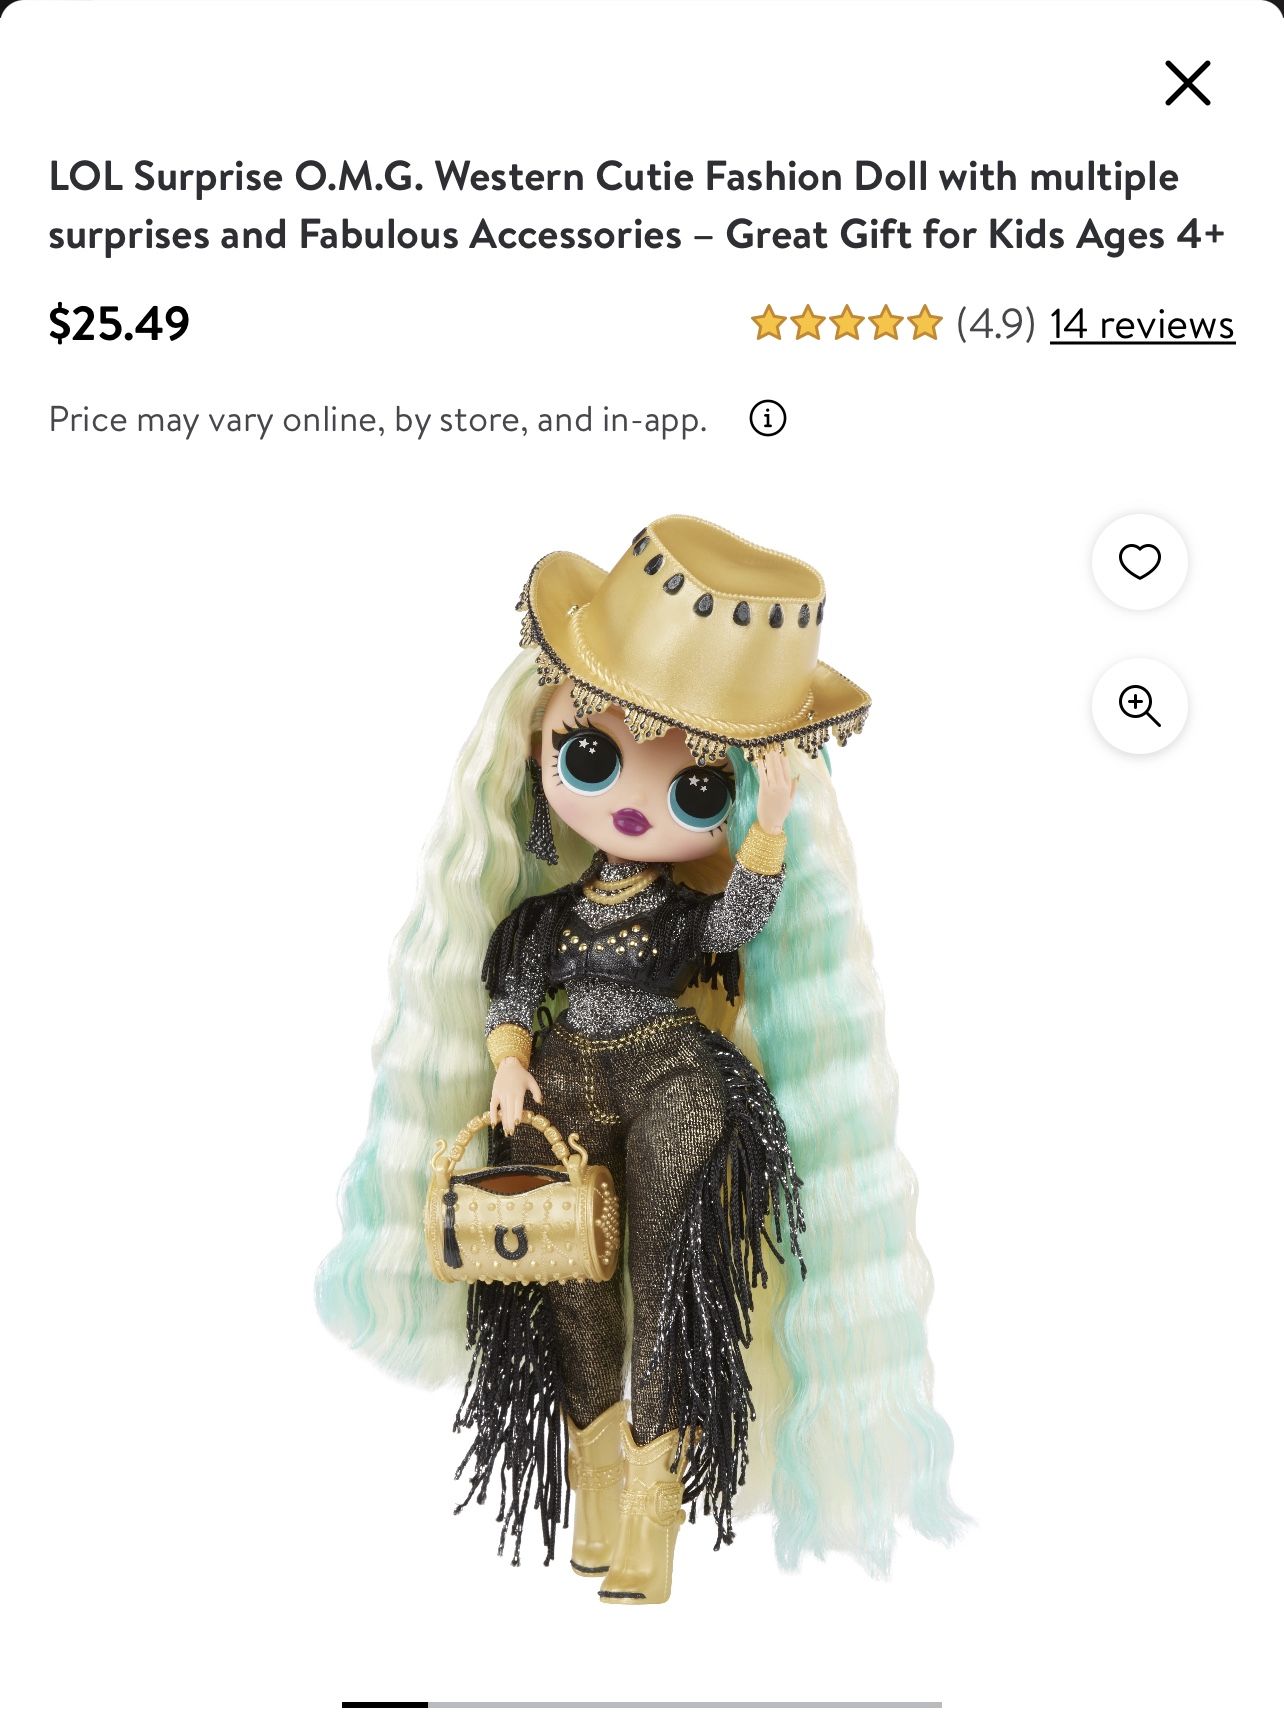Screen dimensions: 1284x1731
Task: Open the 14 reviews link
Action: click(1142, 324)
